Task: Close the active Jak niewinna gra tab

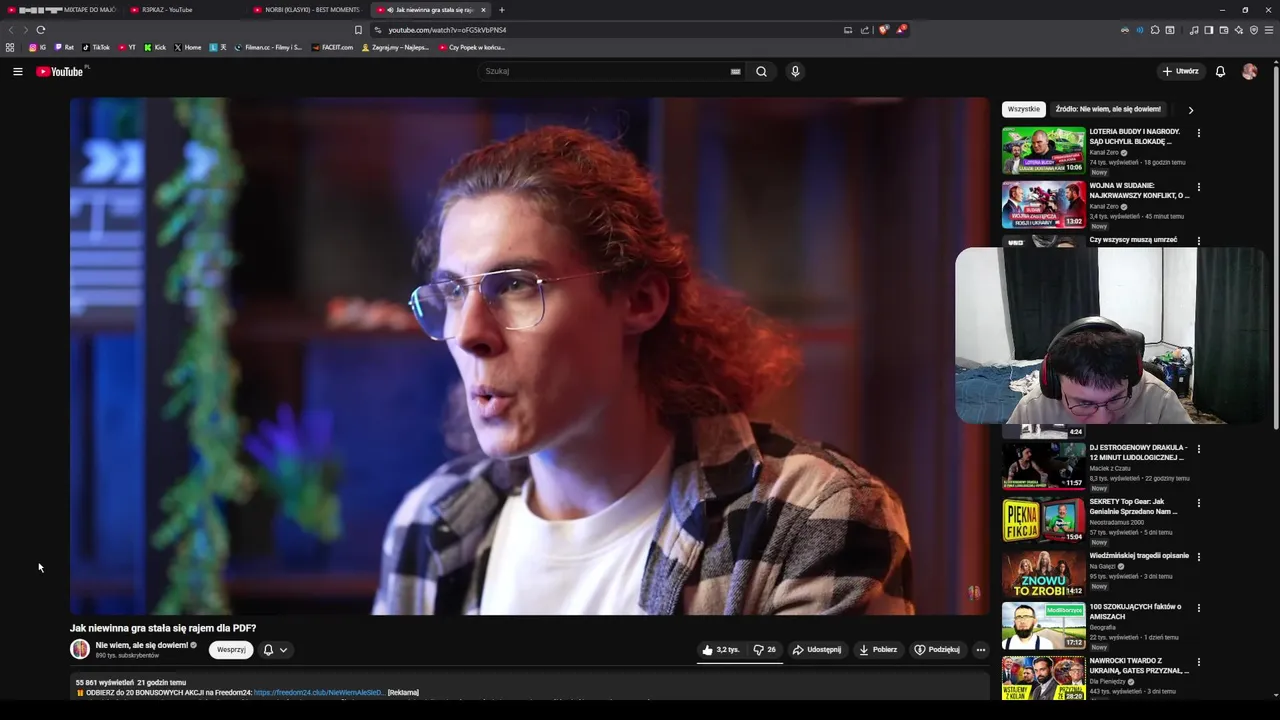Action: click(483, 10)
